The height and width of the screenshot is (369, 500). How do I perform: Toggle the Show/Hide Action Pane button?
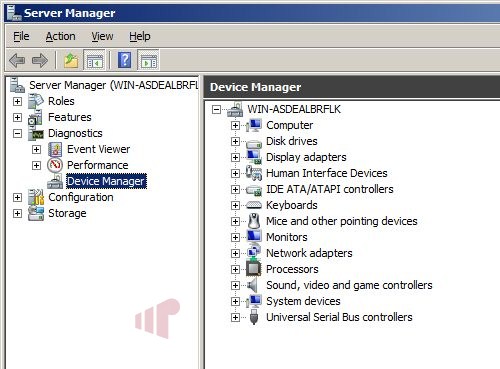click(x=148, y=60)
